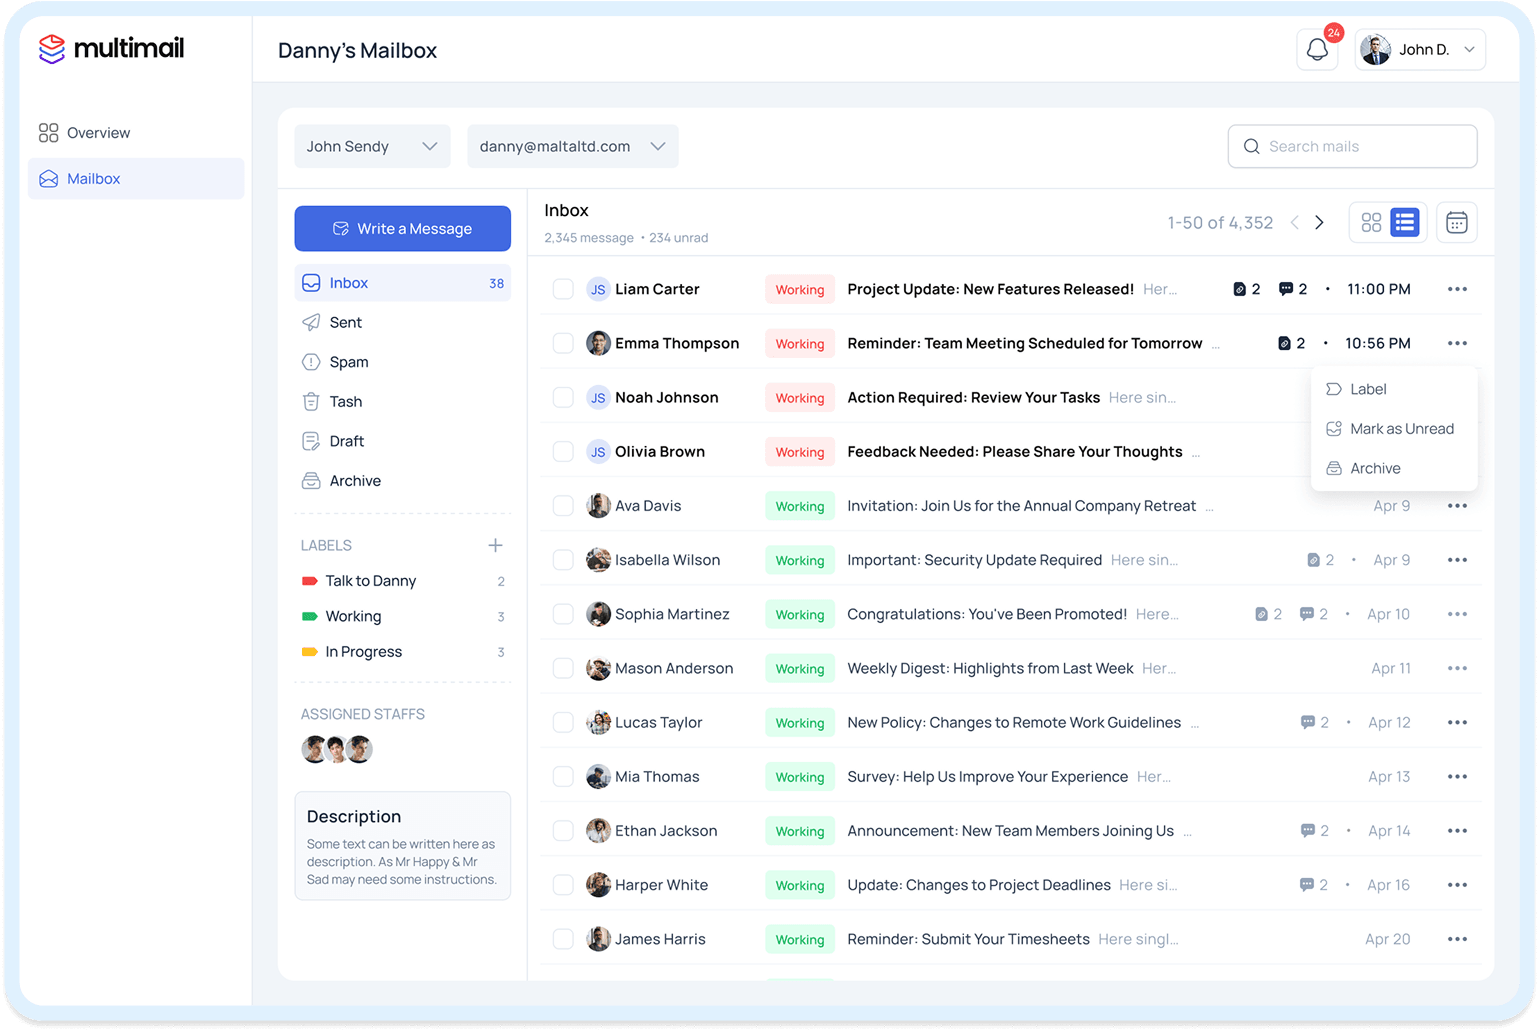Click inside the Search mails field
Viewport: 1539px width, 1031px height.
(1351, 146)
